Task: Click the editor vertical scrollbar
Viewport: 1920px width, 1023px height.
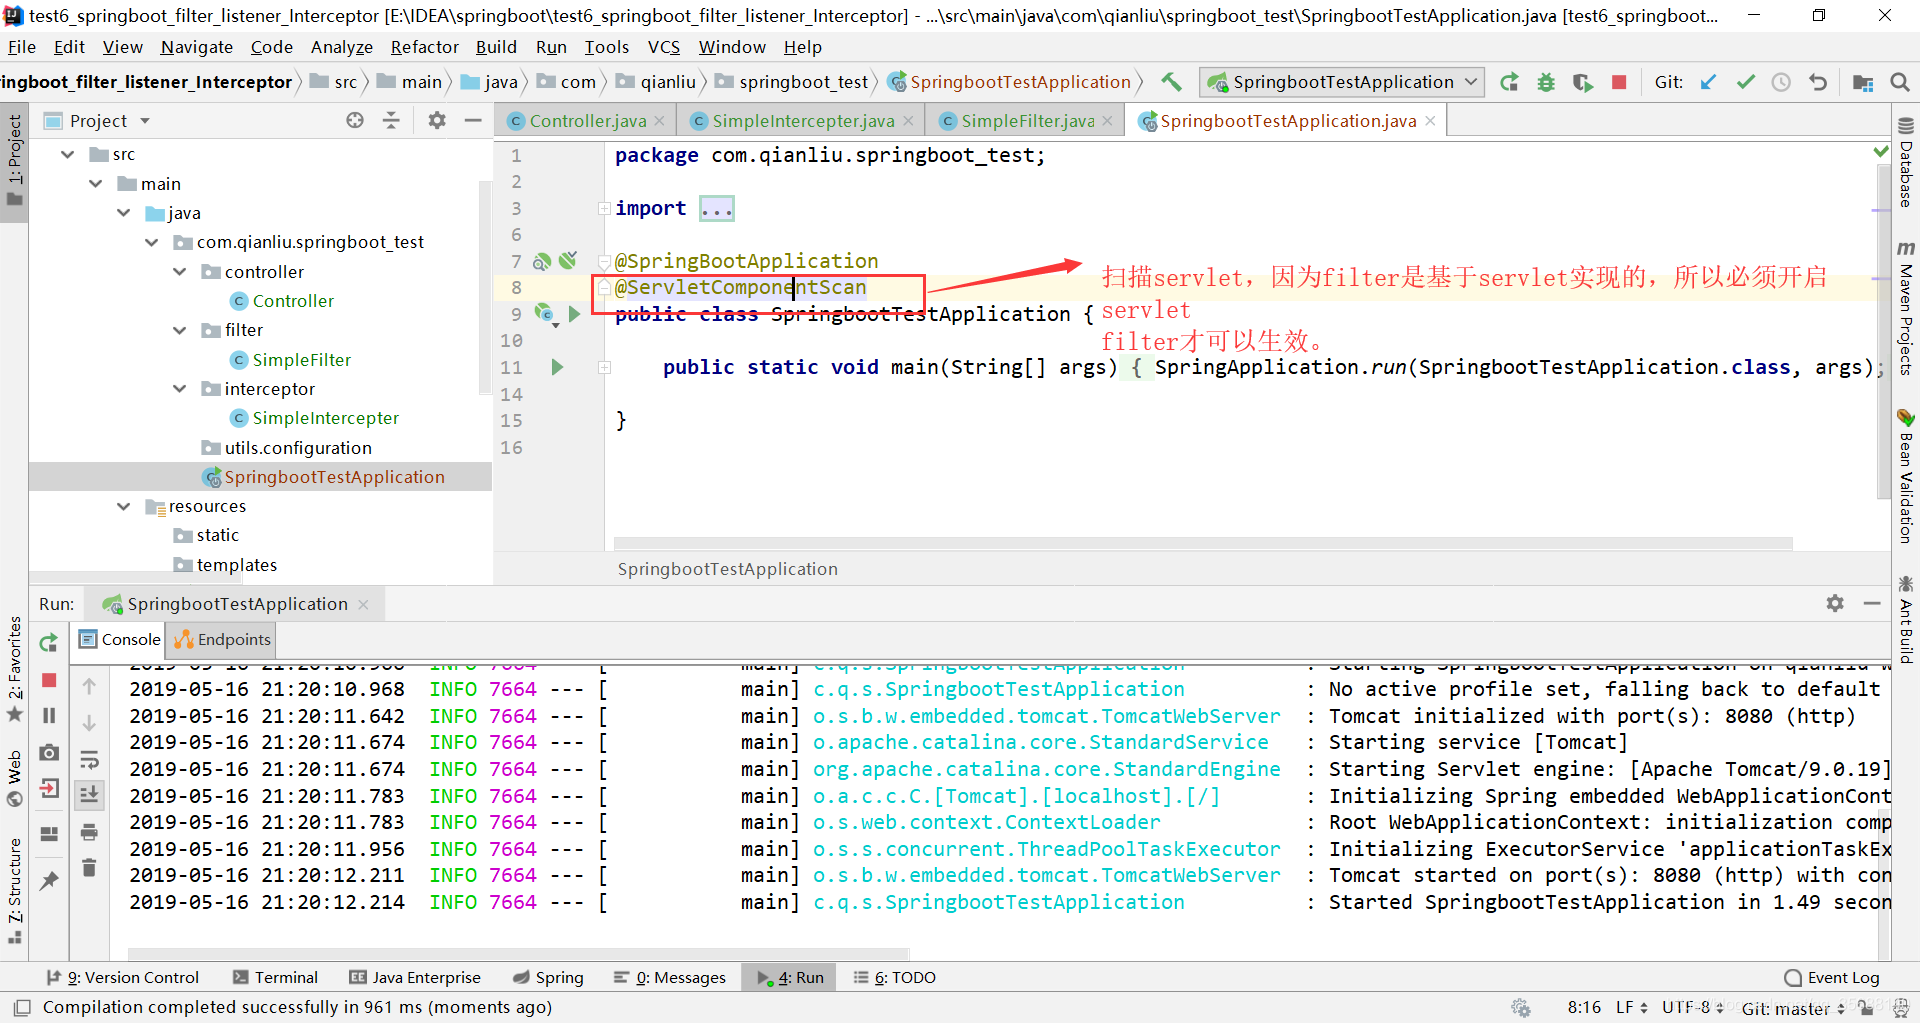Action: point(1883,330)
